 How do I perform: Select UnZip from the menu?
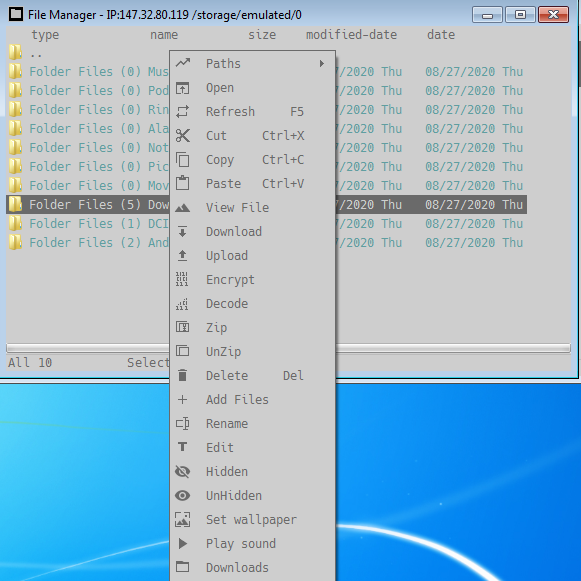(253, 351)
